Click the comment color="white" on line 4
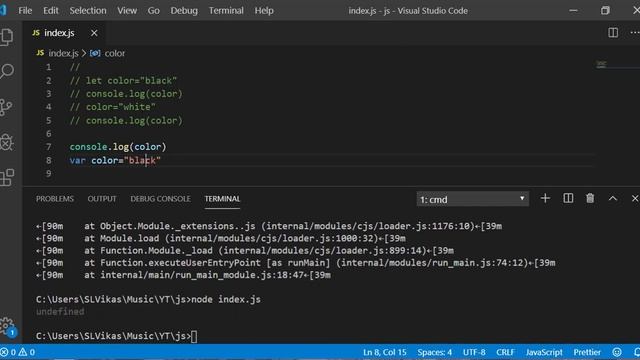640x360 pixels. [113, 107]
